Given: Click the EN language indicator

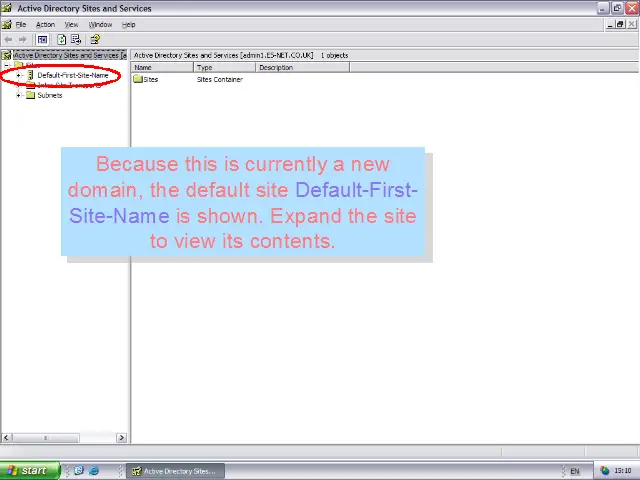Looking at the screenshot, I should click(575, 471).
